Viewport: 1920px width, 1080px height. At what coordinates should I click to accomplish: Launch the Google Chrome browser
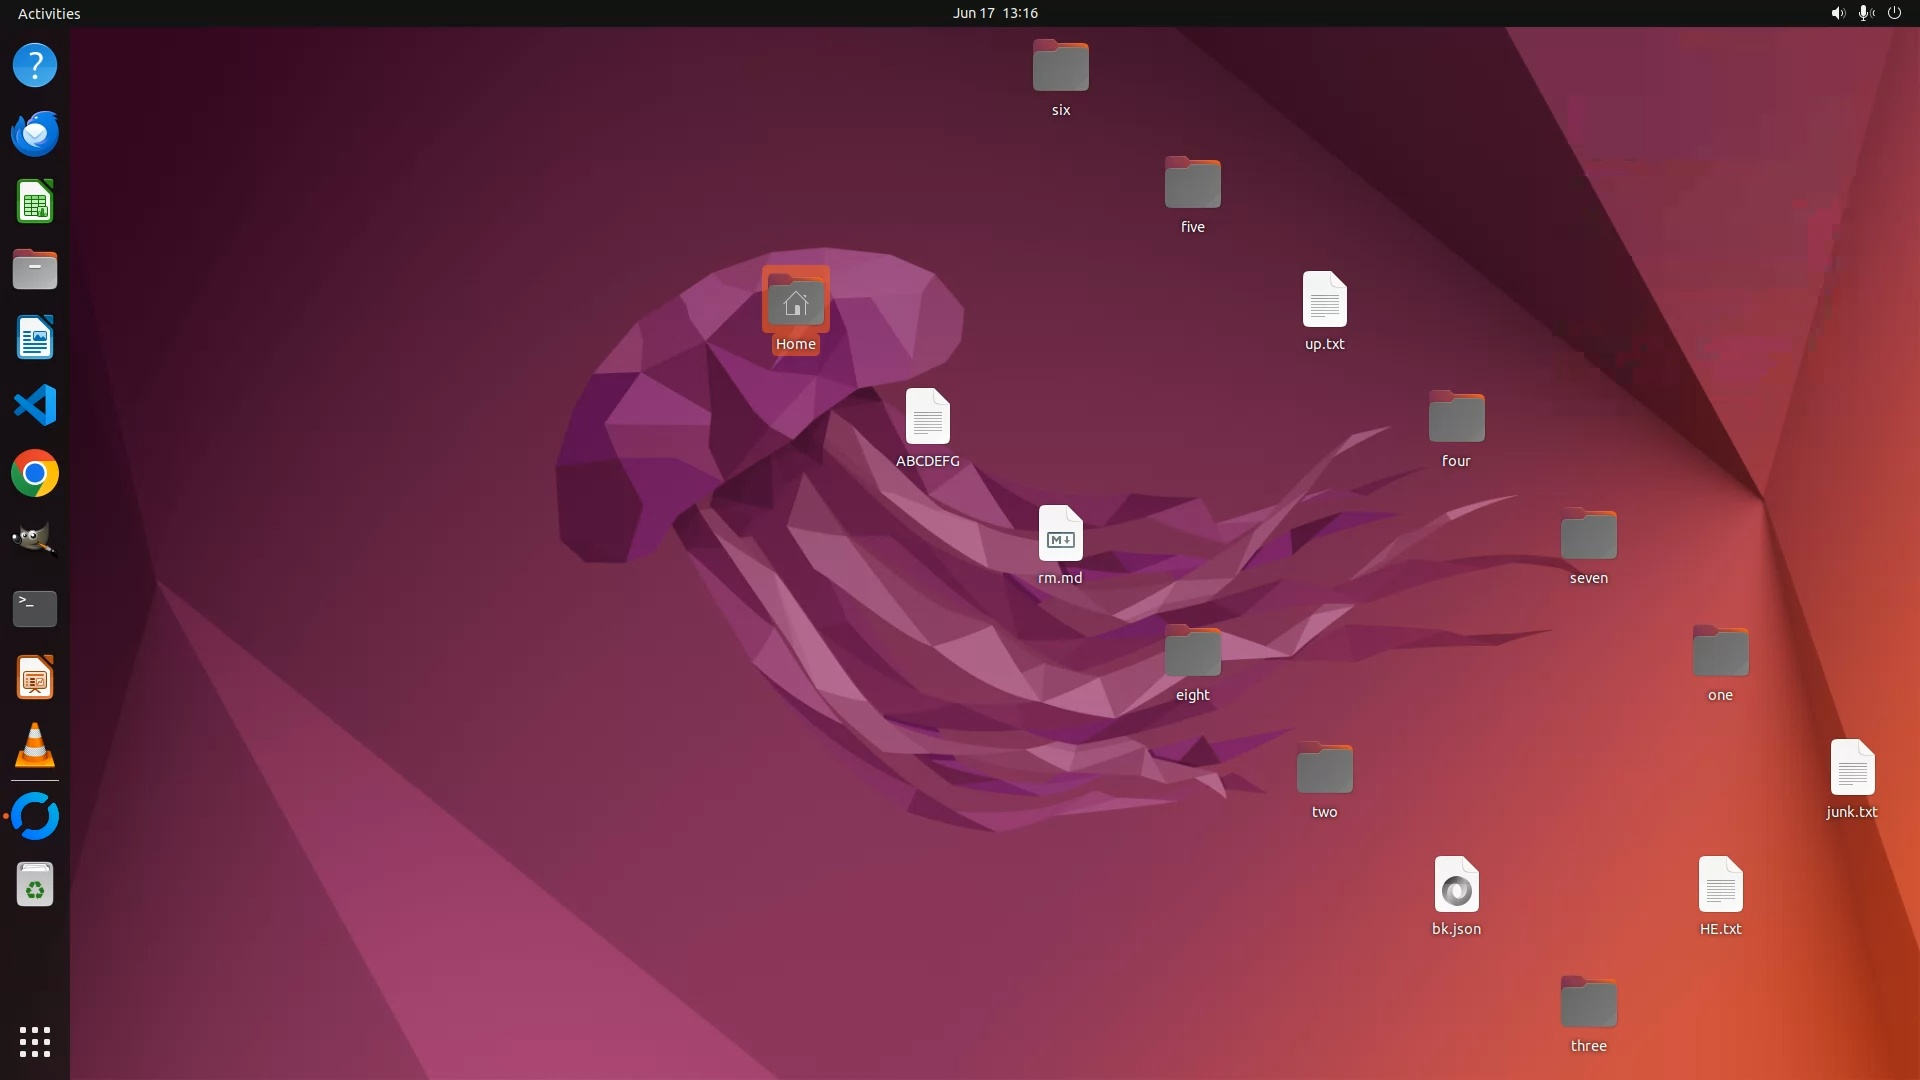click(x=35, y=474)
